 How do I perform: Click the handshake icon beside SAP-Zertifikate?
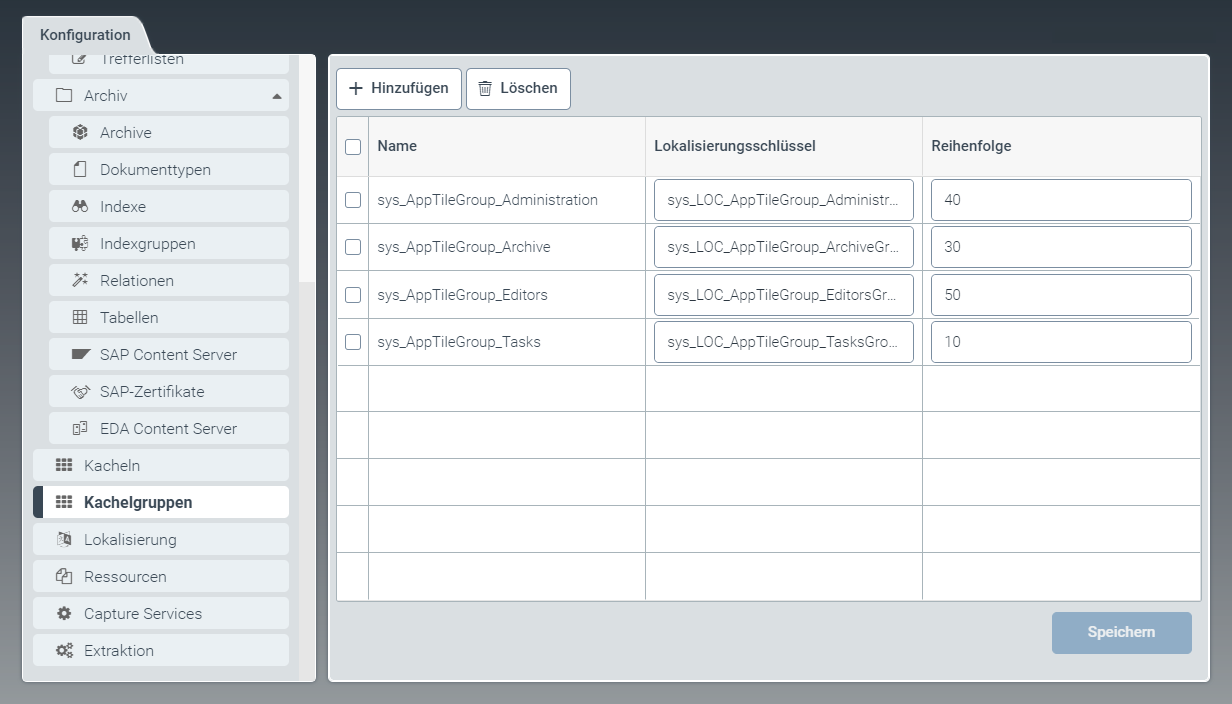point(80,392)
